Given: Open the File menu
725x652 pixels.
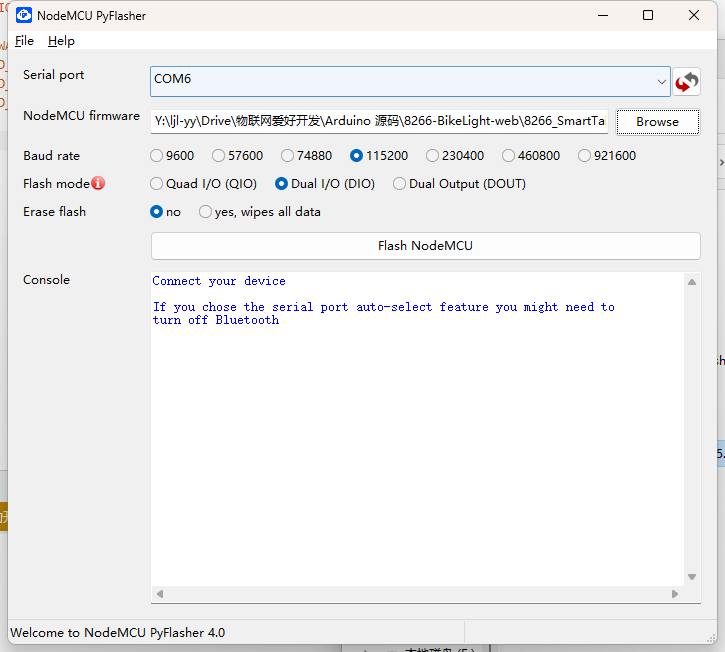Looking at the screenshot, I should pos(24,41).
